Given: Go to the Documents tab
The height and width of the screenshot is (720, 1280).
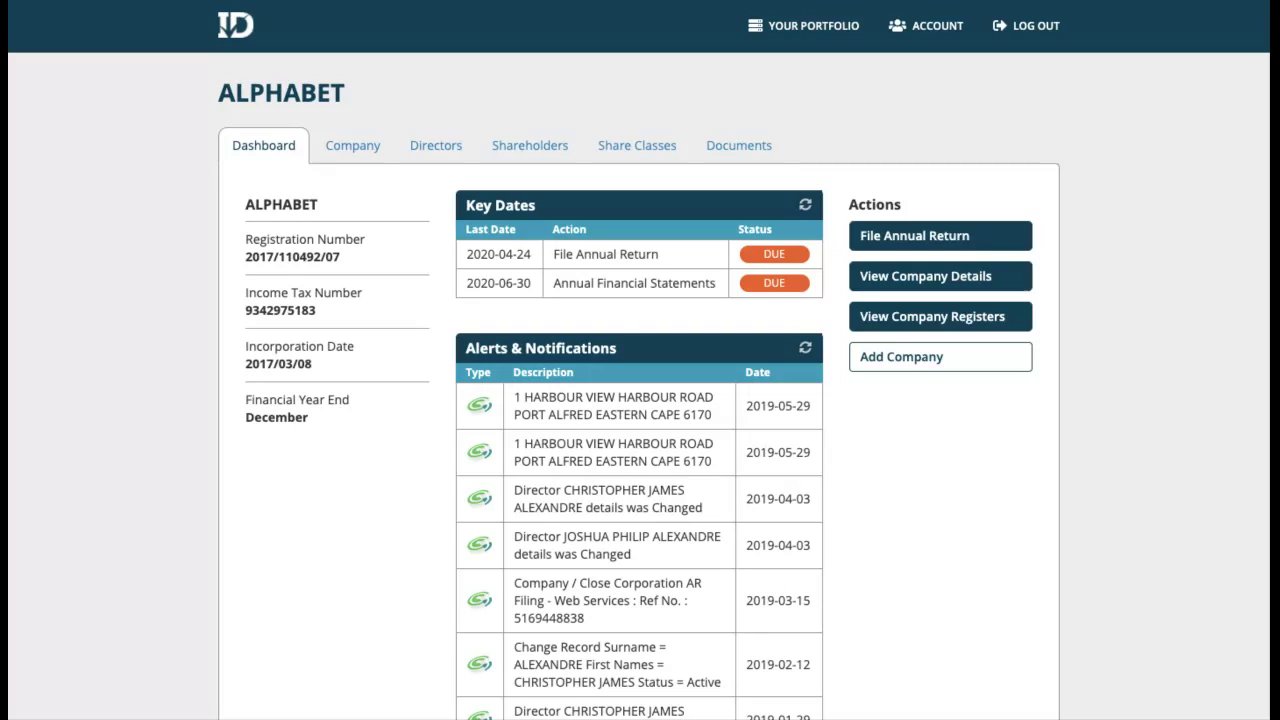Looking at the screenshot, I should click(x=739, y=146).
